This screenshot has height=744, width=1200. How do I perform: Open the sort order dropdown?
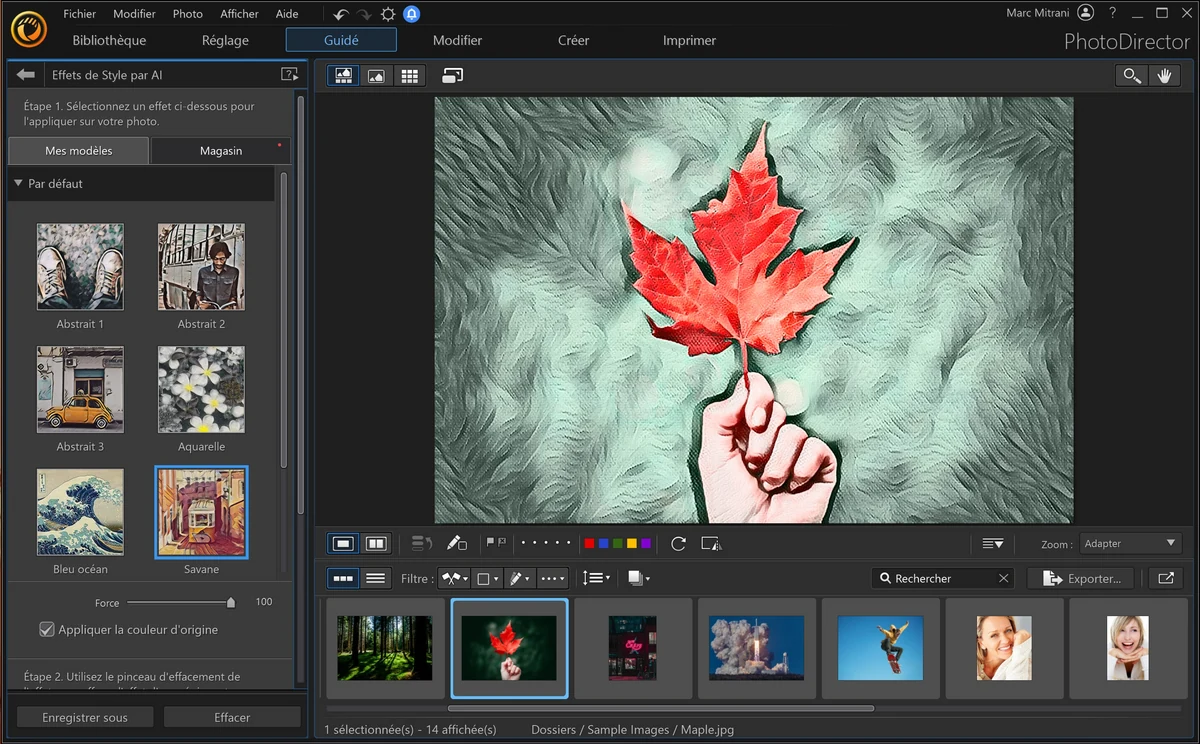[x=596, y=578]
